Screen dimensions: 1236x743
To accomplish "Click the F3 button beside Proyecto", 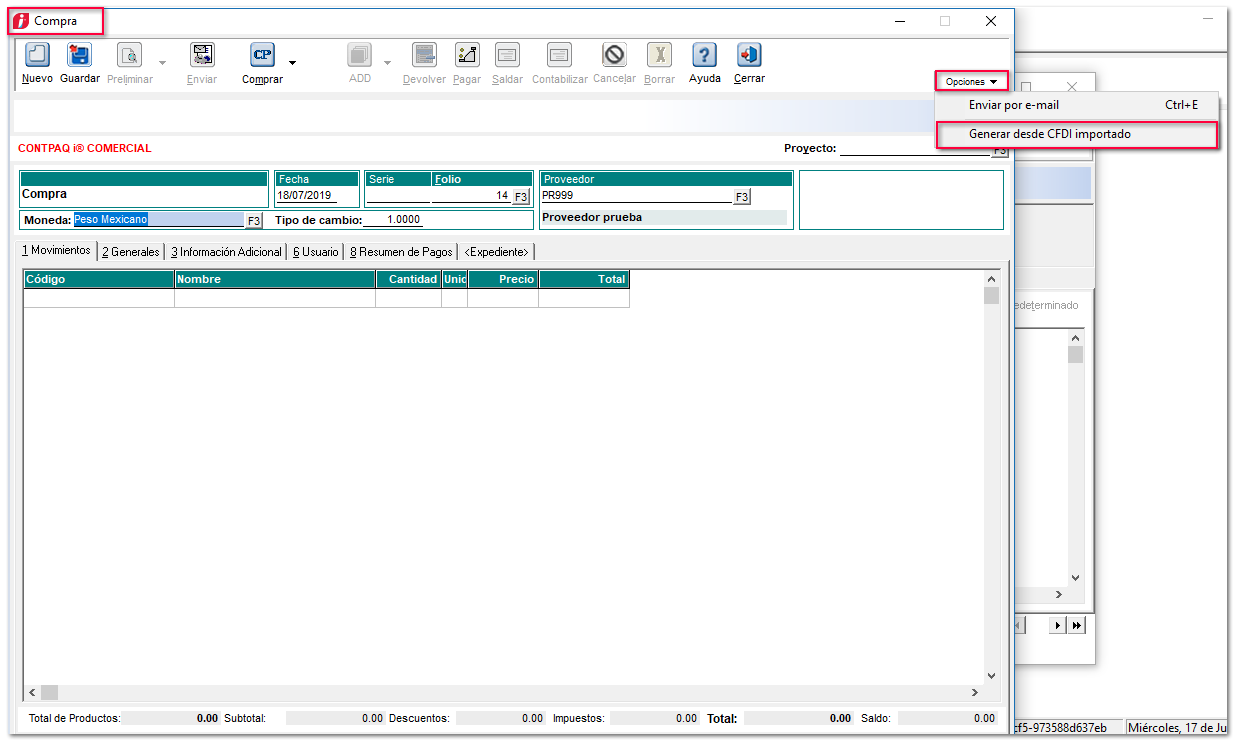I will 1000,151.
